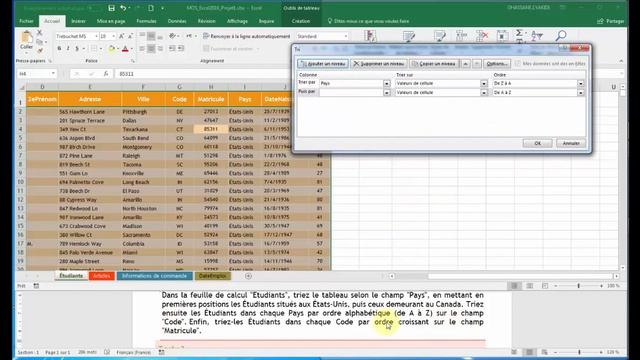Screen dimensions: 640x360
Task: Open Trier sur dropdown in Puis par row
Action: click(484, 93)
